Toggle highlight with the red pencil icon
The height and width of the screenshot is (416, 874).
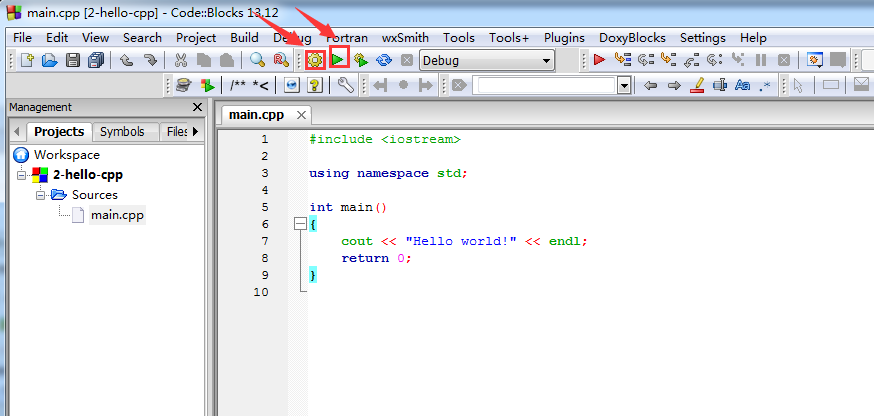[x=697, y=85]
